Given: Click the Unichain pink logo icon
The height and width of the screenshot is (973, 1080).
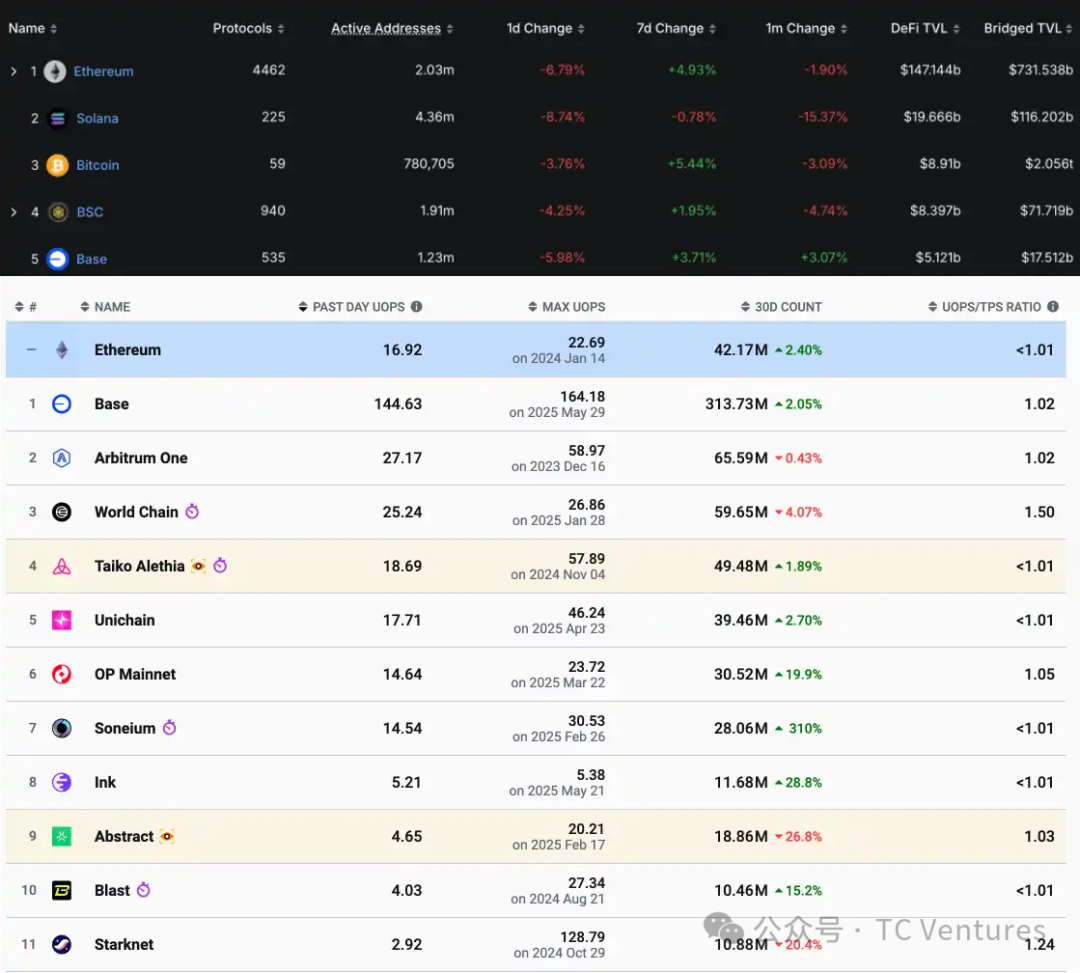Looking at the screenshot, I should [62, 620].
